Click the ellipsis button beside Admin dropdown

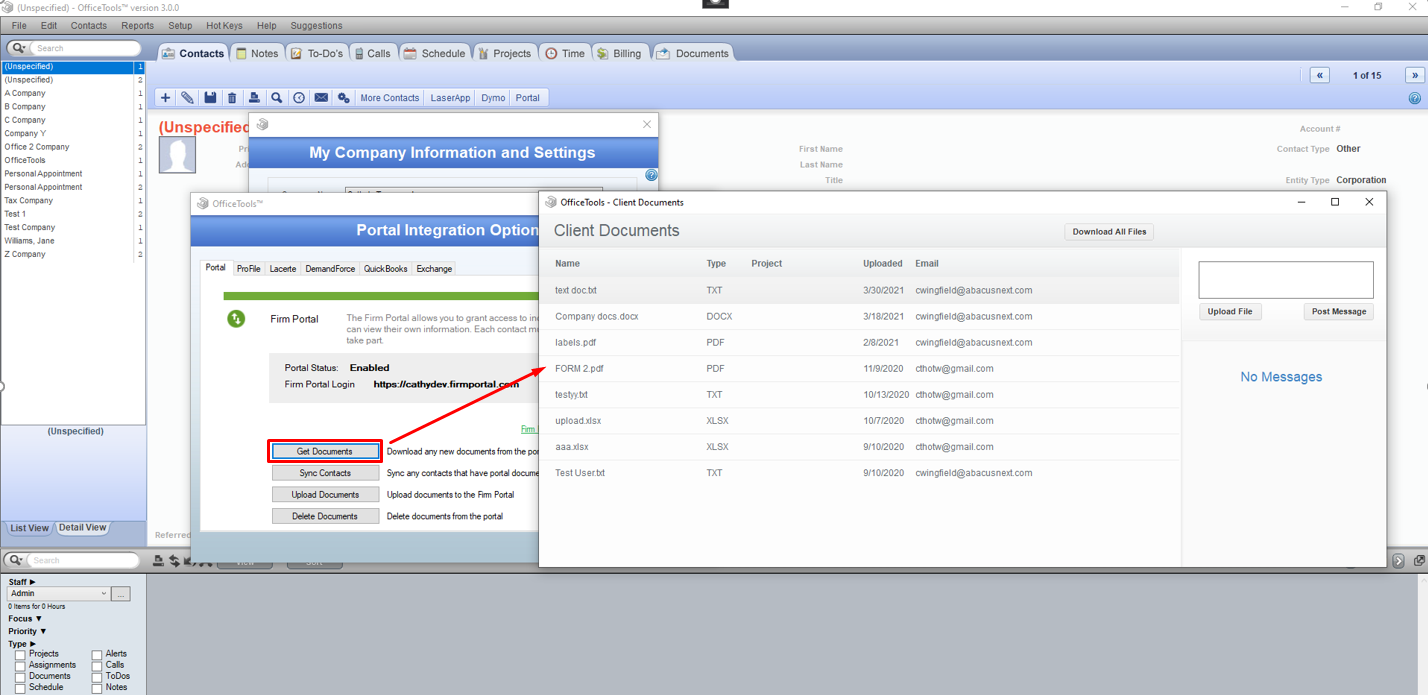121,594
